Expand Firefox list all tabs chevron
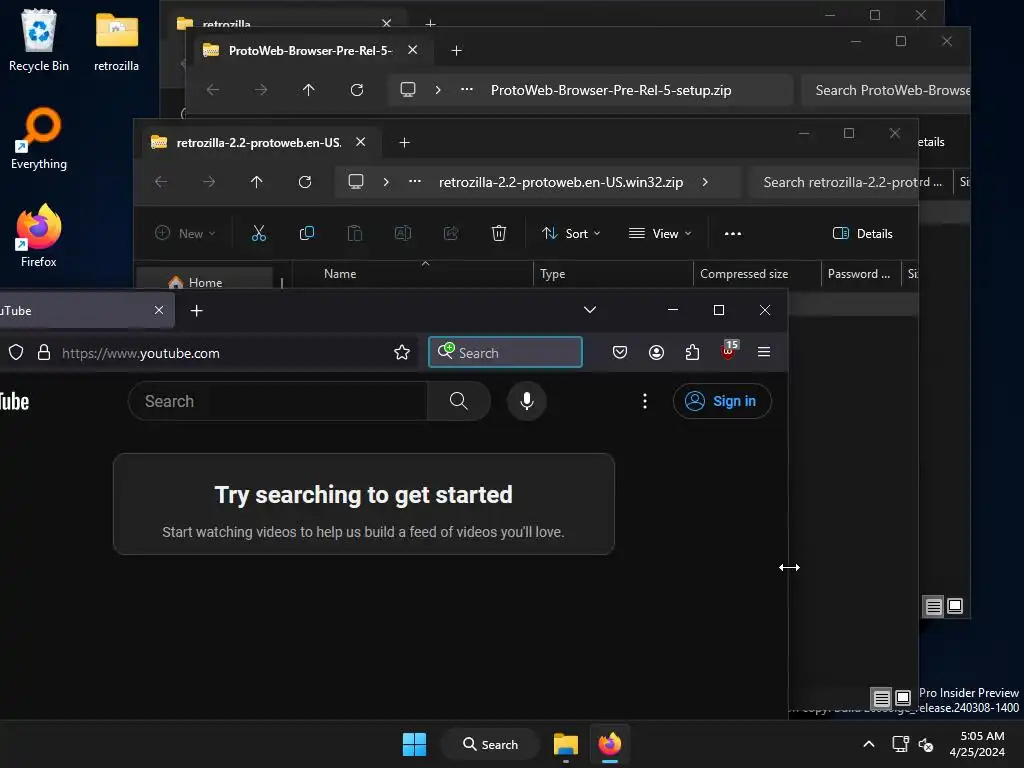 tap(590, 310)
